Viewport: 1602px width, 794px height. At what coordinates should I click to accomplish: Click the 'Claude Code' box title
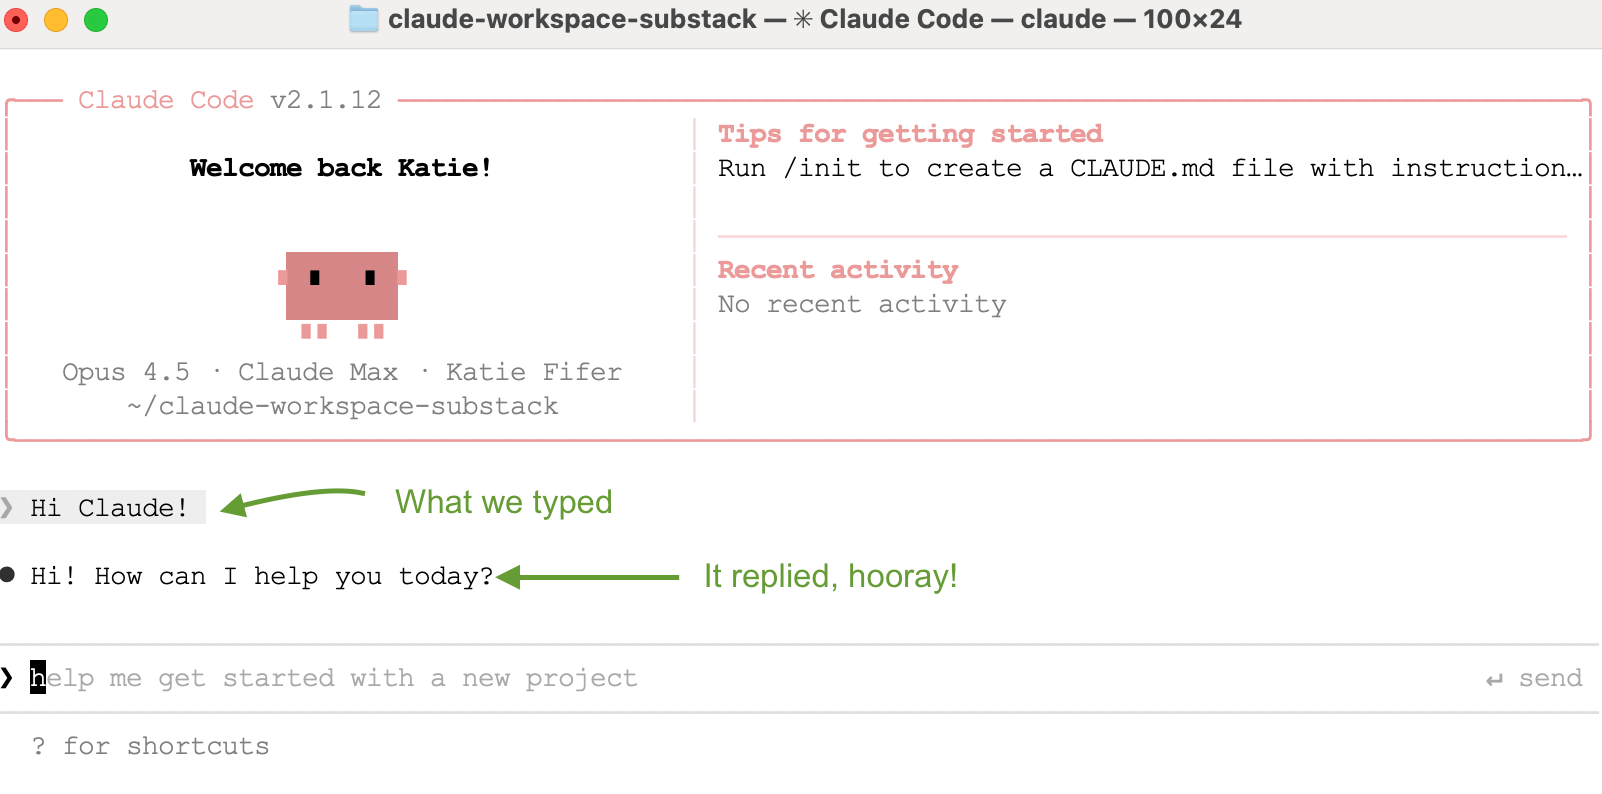pos(166,100)
